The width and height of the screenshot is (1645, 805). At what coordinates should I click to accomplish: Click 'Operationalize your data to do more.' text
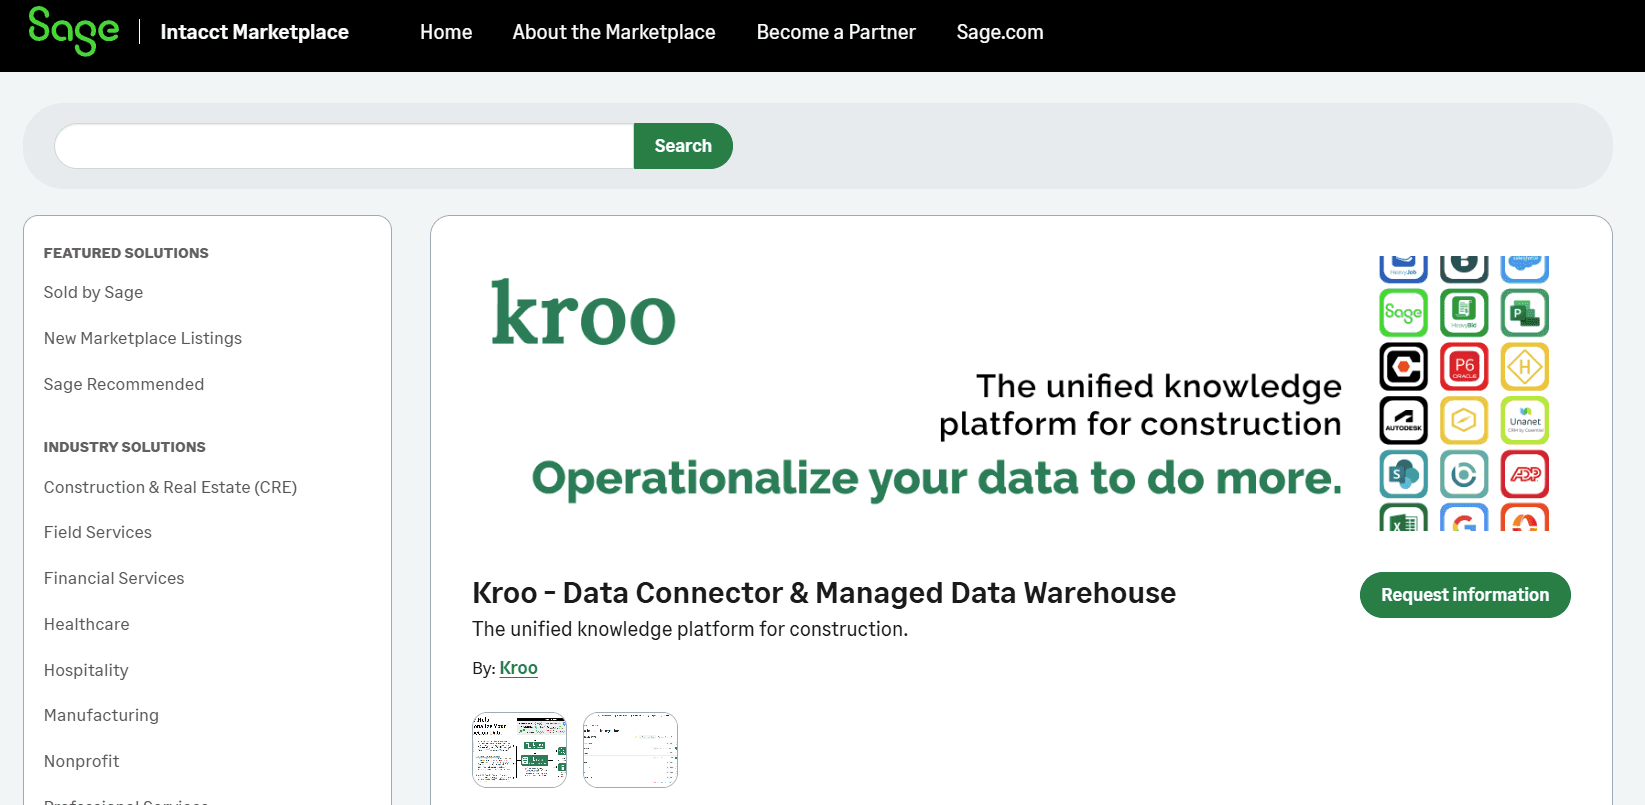(937, 479)
